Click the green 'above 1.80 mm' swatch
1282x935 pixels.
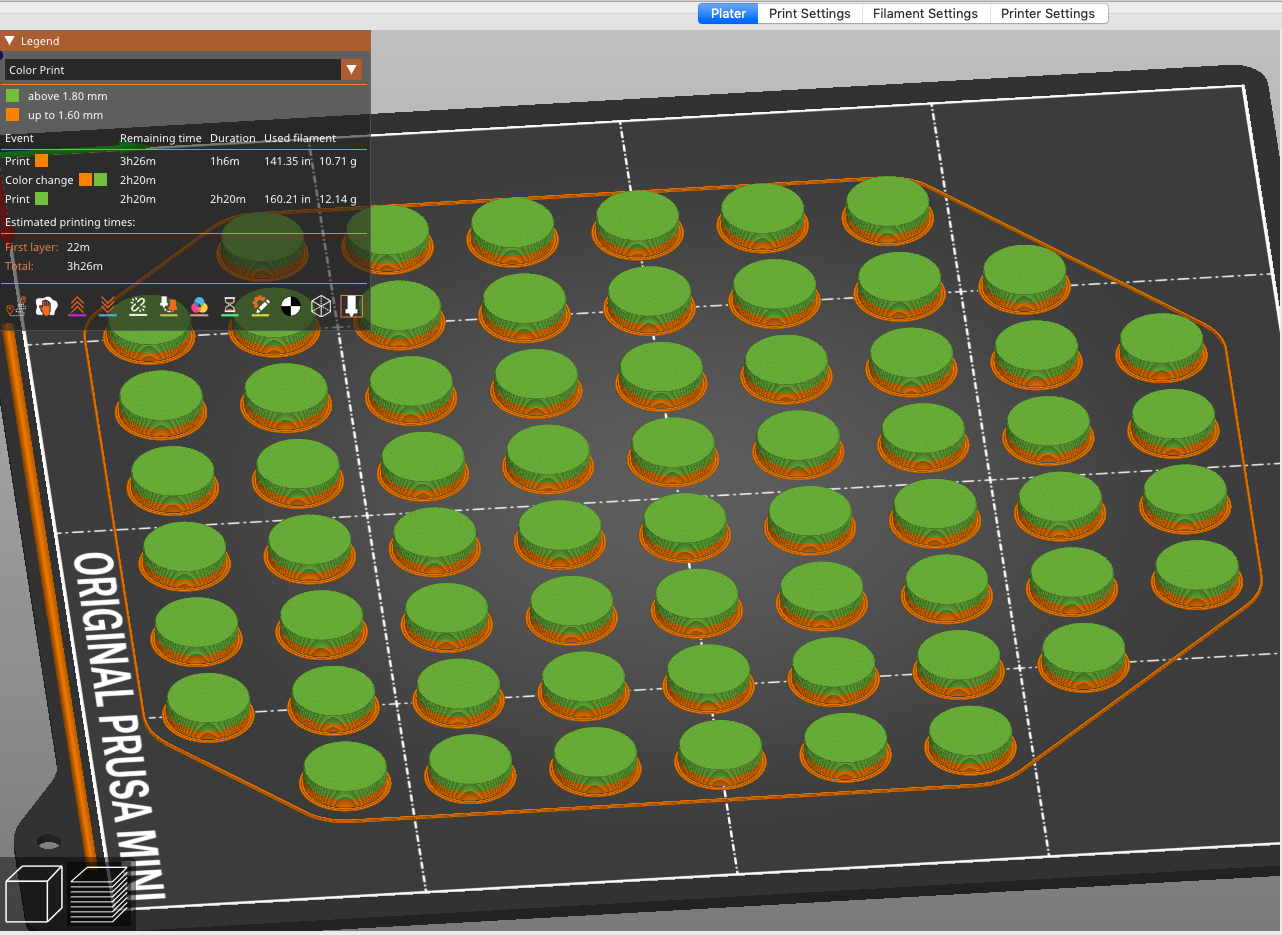click(x=12, y=96)
